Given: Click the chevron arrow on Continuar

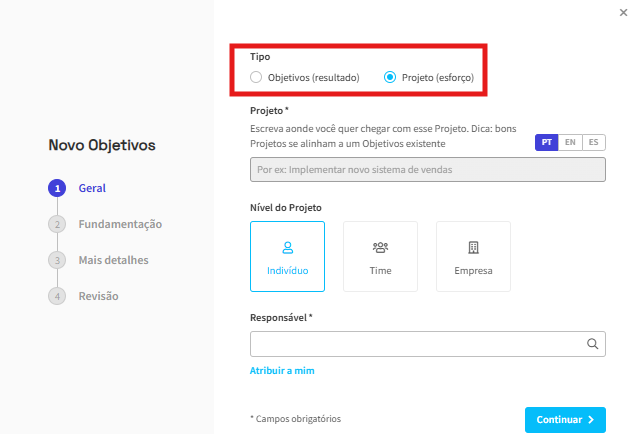Looking at the screenshot, I should [x=591, y=420].
